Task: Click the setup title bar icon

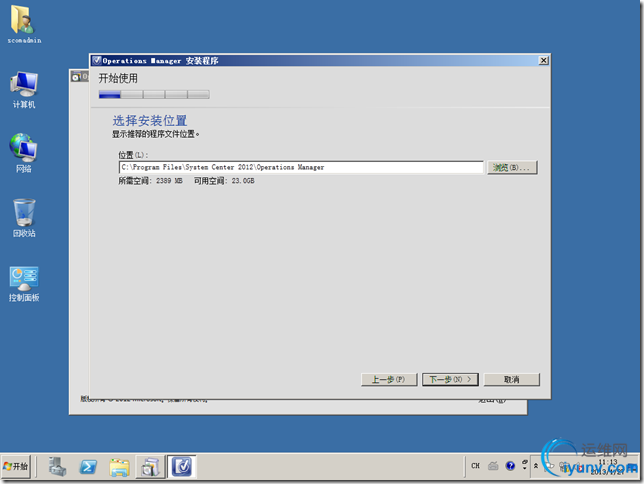Action: (97, 60)
